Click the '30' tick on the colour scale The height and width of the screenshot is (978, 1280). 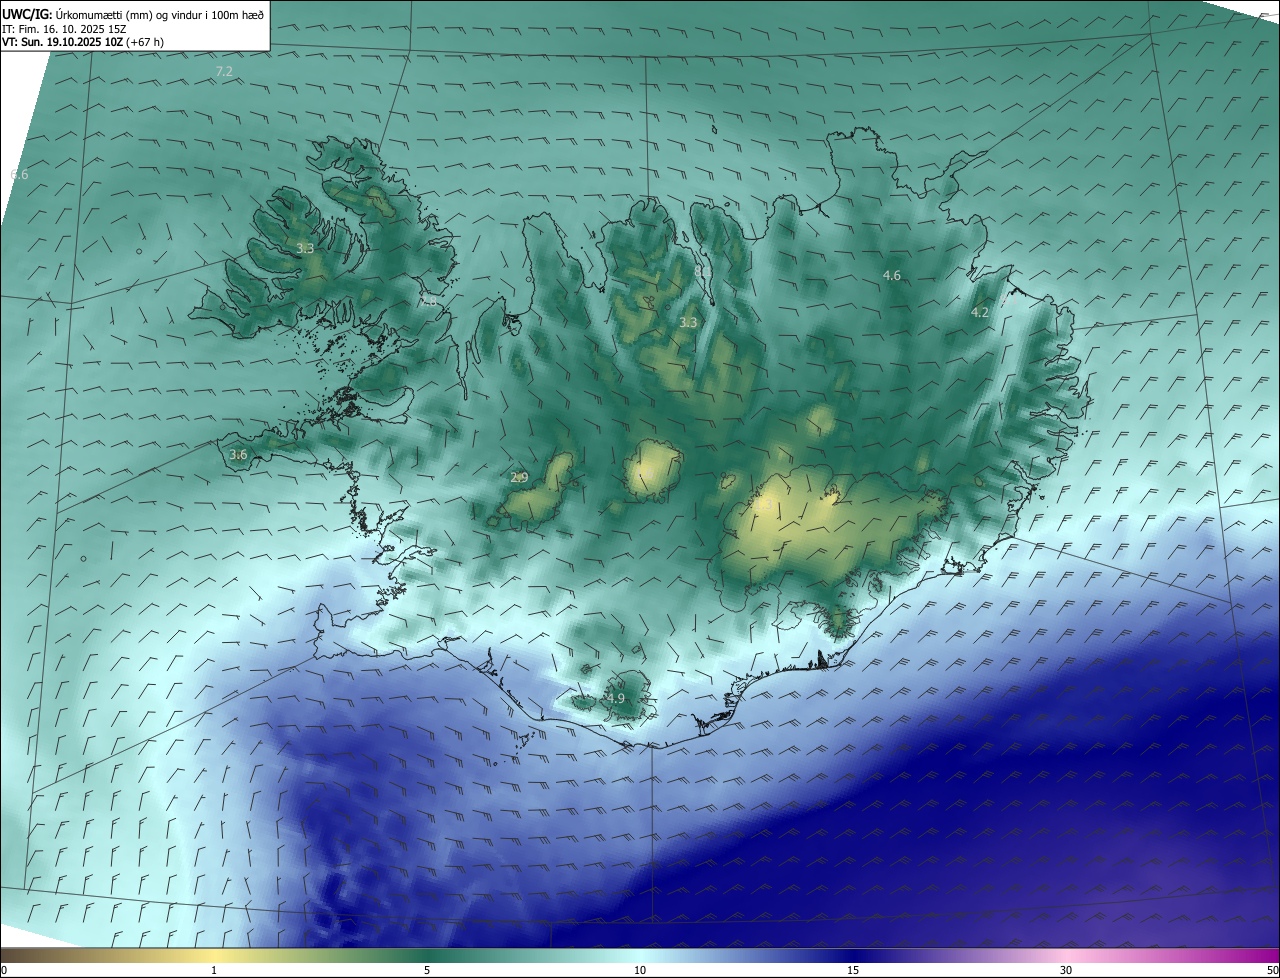(x=1066, y=970)
